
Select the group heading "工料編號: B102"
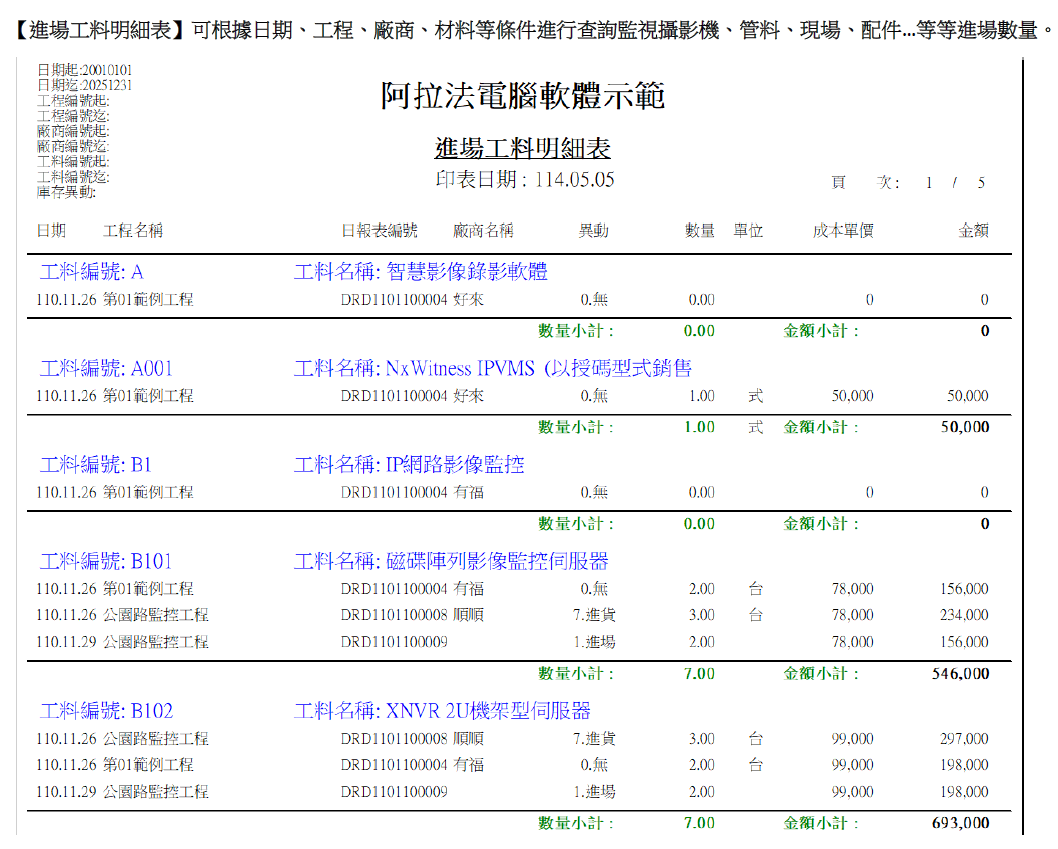pos(107,711)
